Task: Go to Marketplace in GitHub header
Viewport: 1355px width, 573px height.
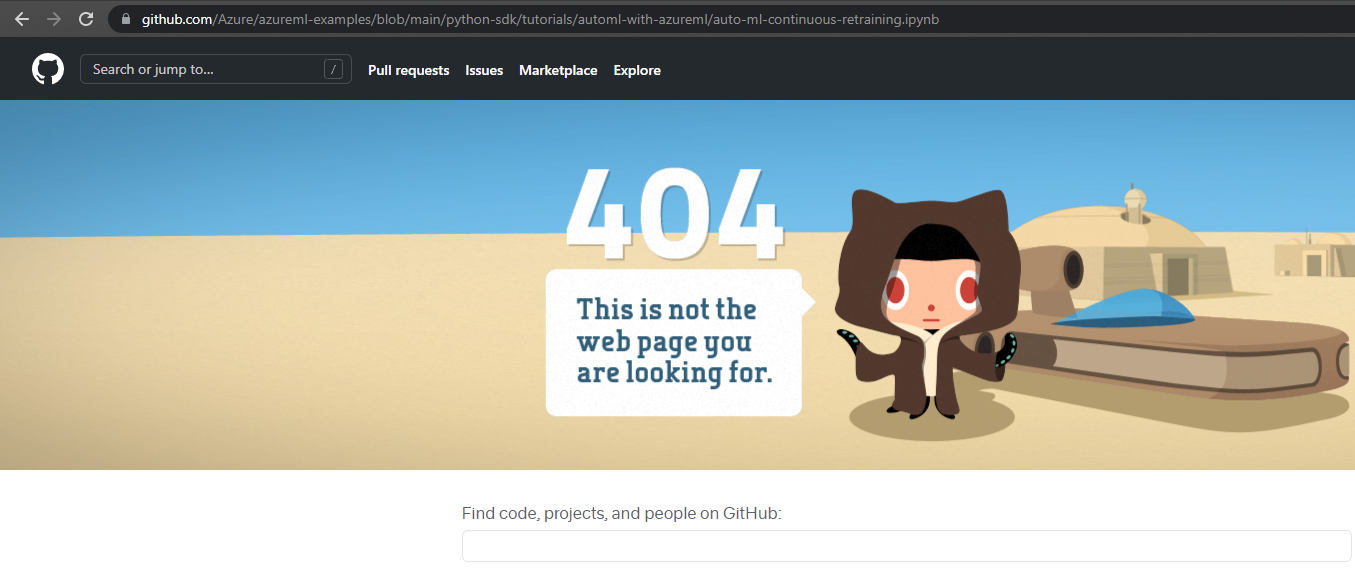Action: point(558,70)
